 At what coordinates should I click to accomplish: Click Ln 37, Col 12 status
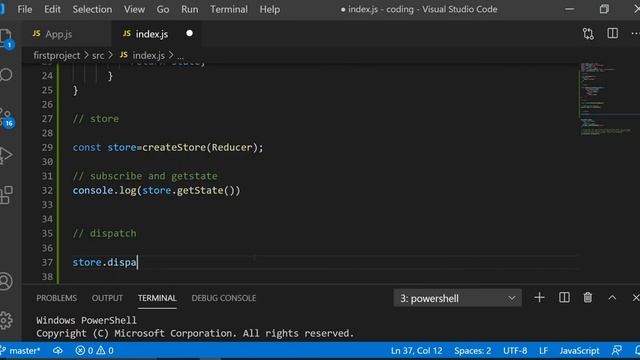click(x=416, y=351)
